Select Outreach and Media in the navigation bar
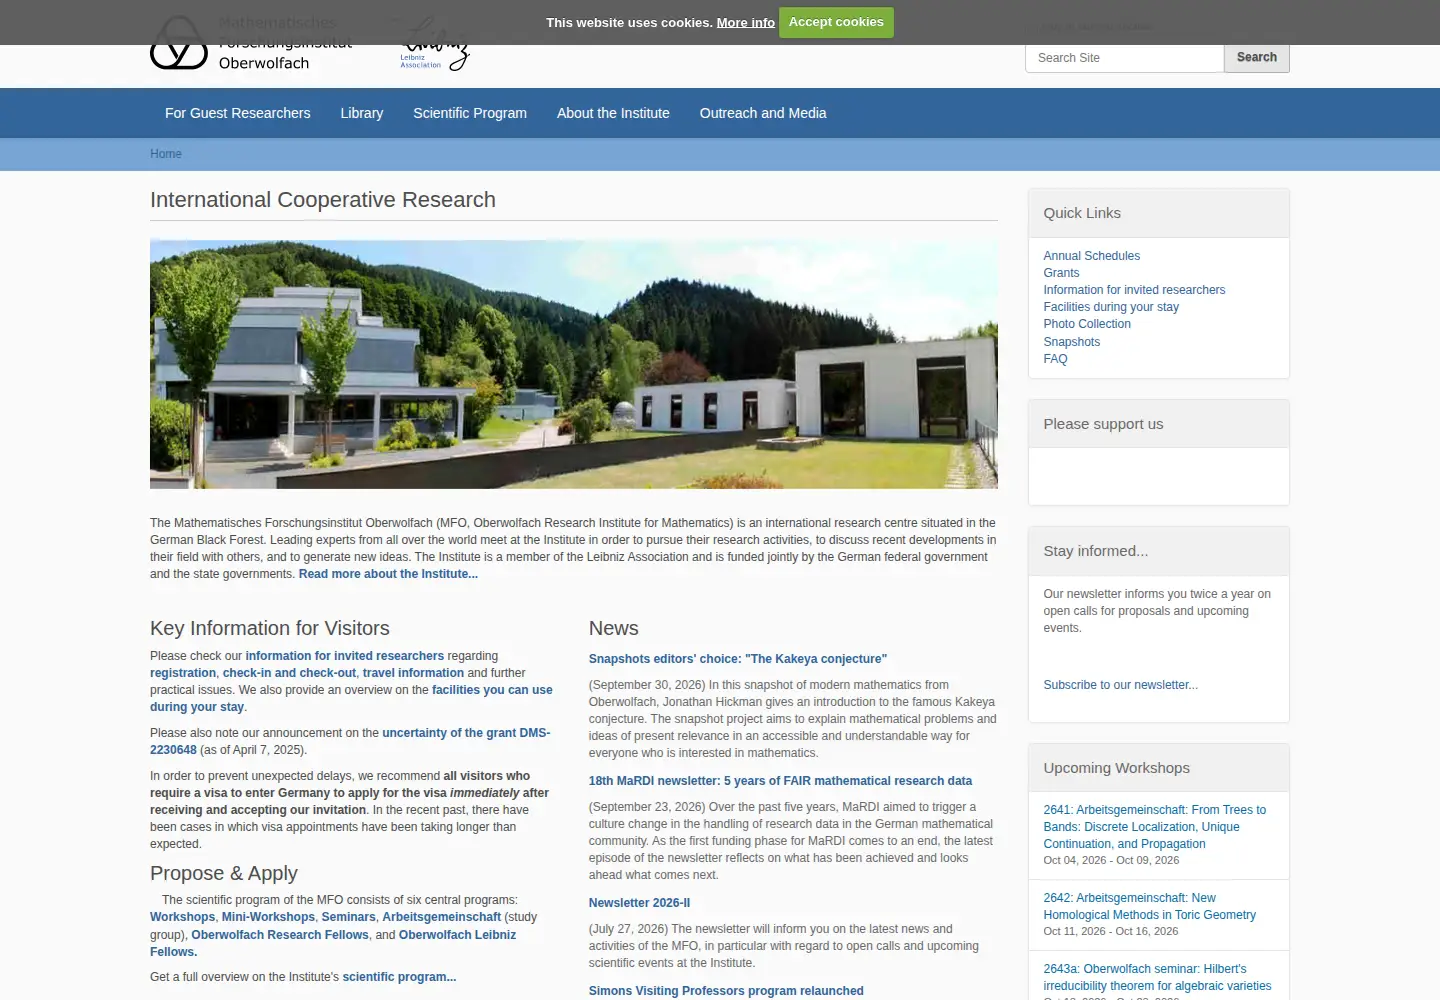The width and height of the screenshot is (1440, 1000). coord(763,113)
